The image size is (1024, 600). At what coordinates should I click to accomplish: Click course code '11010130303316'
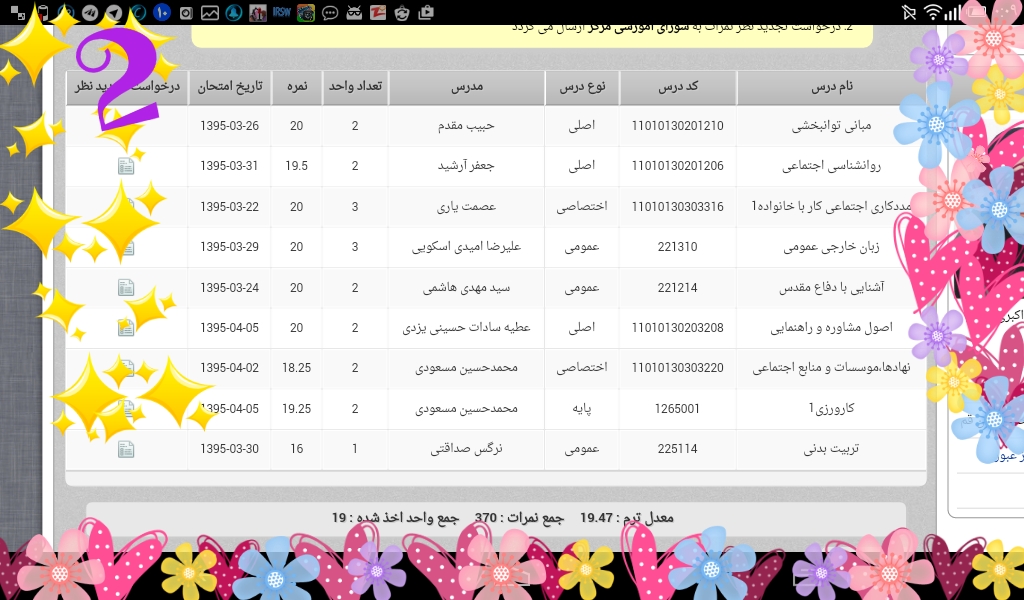tap(677, 207)
